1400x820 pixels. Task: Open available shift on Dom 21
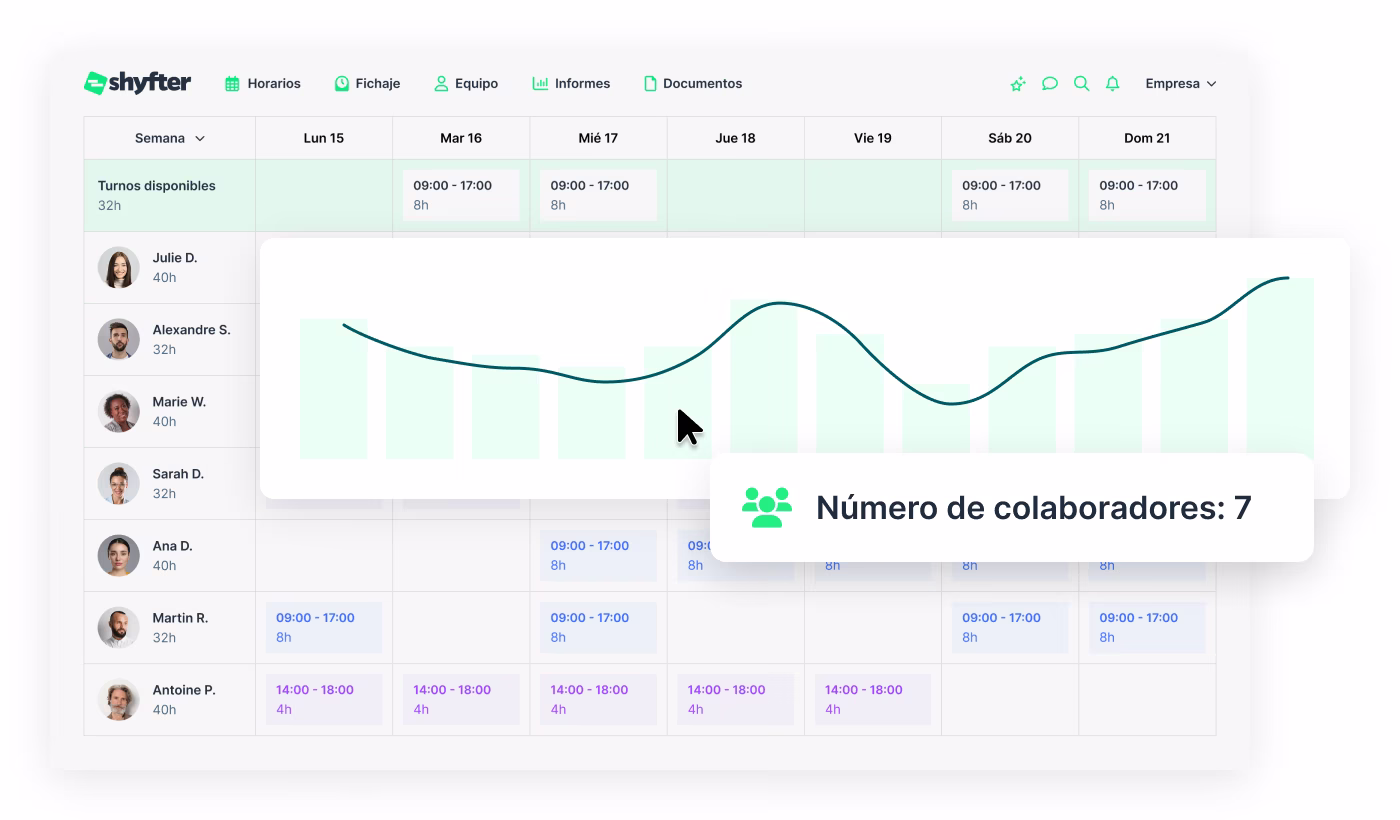pyautogui.click(x=1147, y=195)
